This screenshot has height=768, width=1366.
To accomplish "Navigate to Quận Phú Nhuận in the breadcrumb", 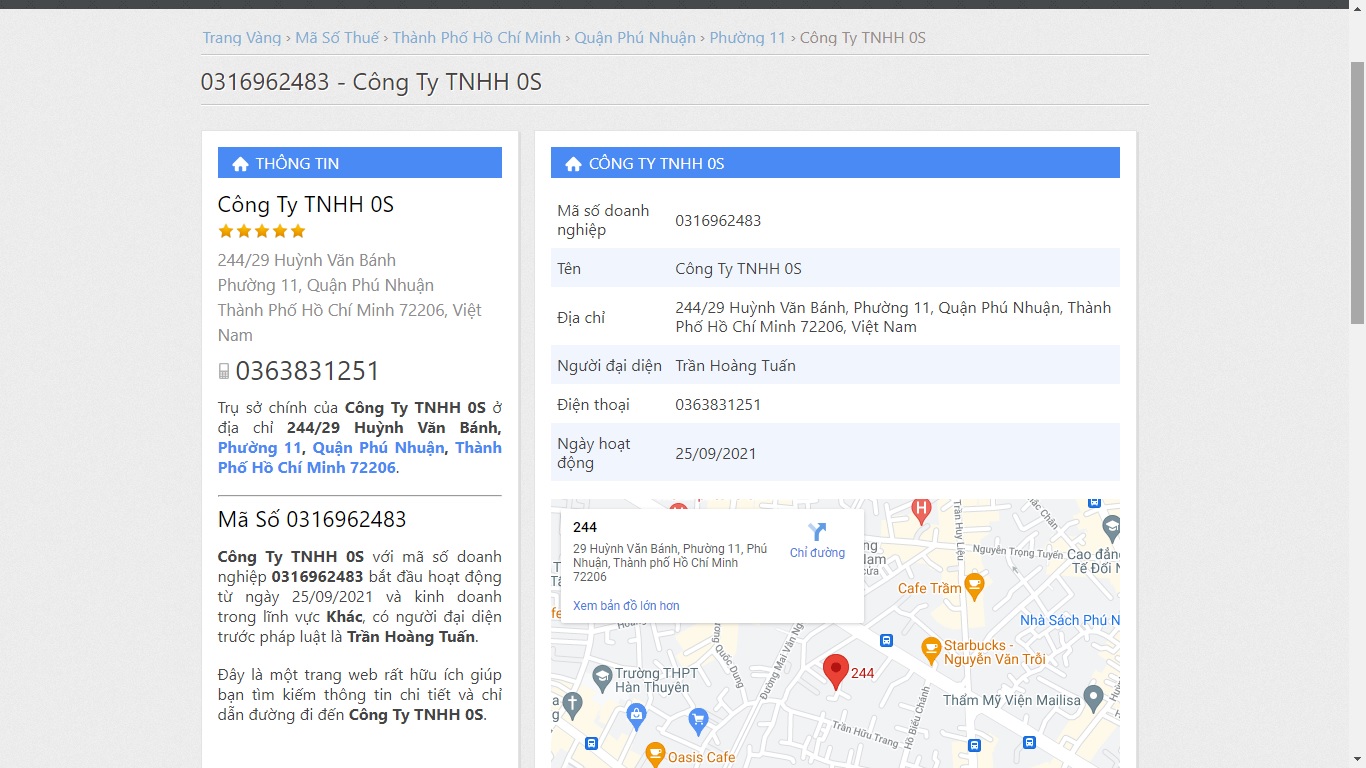I will (636, 38).
